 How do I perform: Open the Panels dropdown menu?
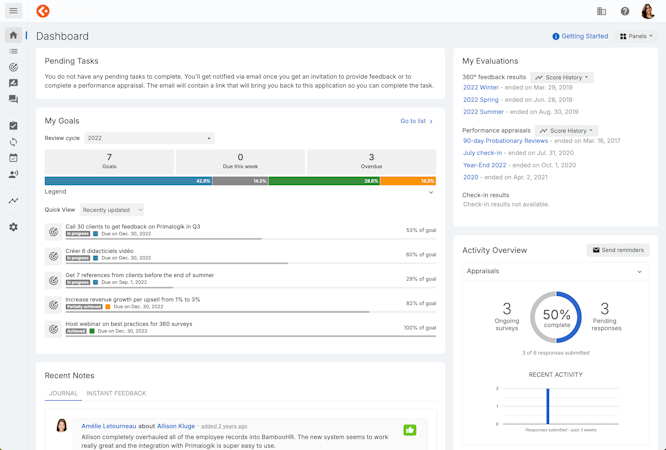(x=636, y=36)
